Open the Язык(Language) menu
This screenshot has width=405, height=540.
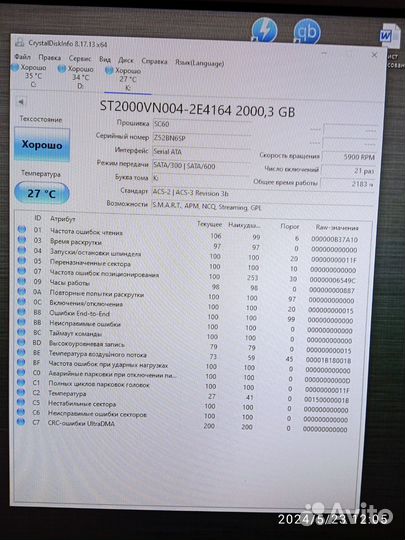pos(199,63)
